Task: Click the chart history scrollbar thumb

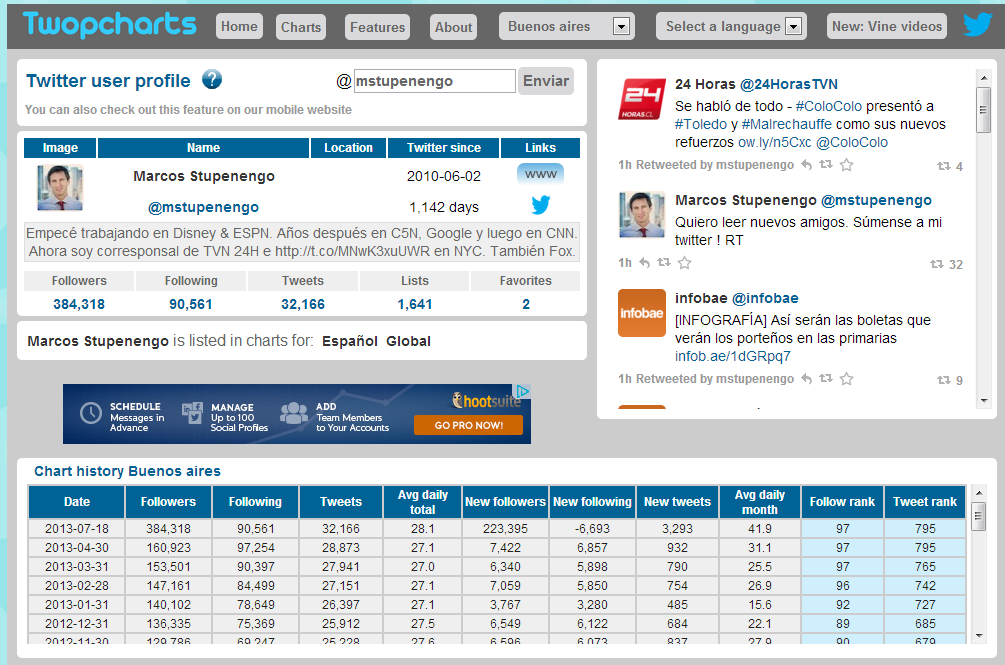Action: click(978, 516)
